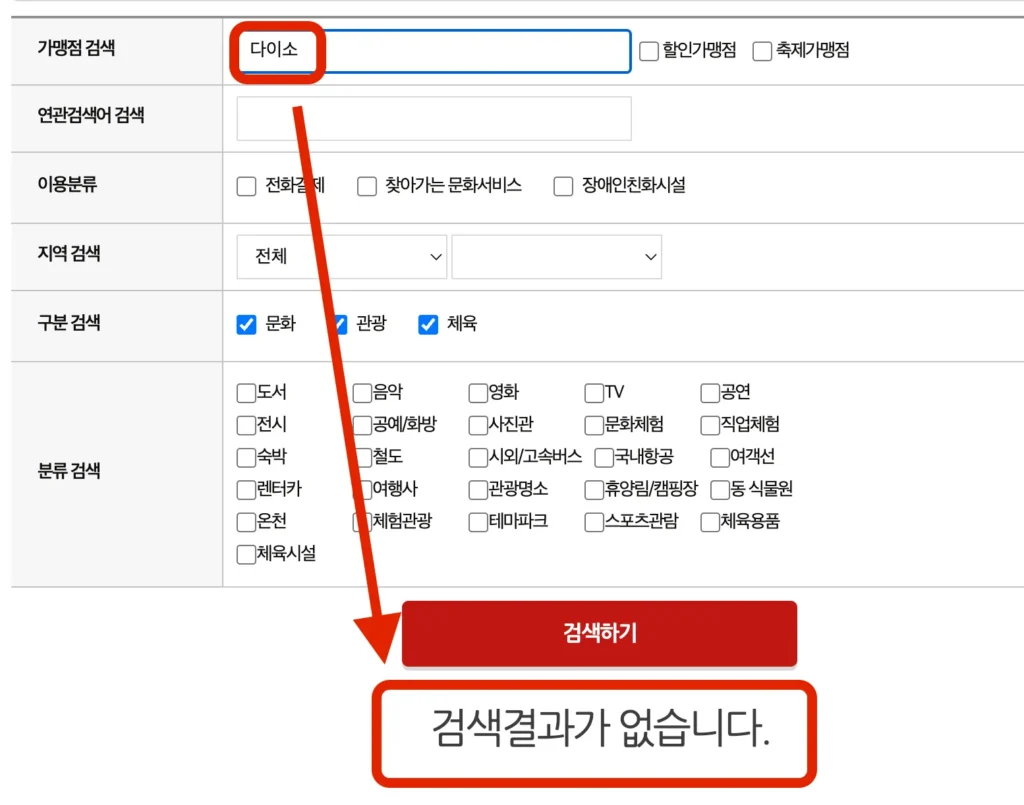1024x805 pixels.
Task: Mark the 스포츠관람 checkbox
Action: tap(594, 522)
